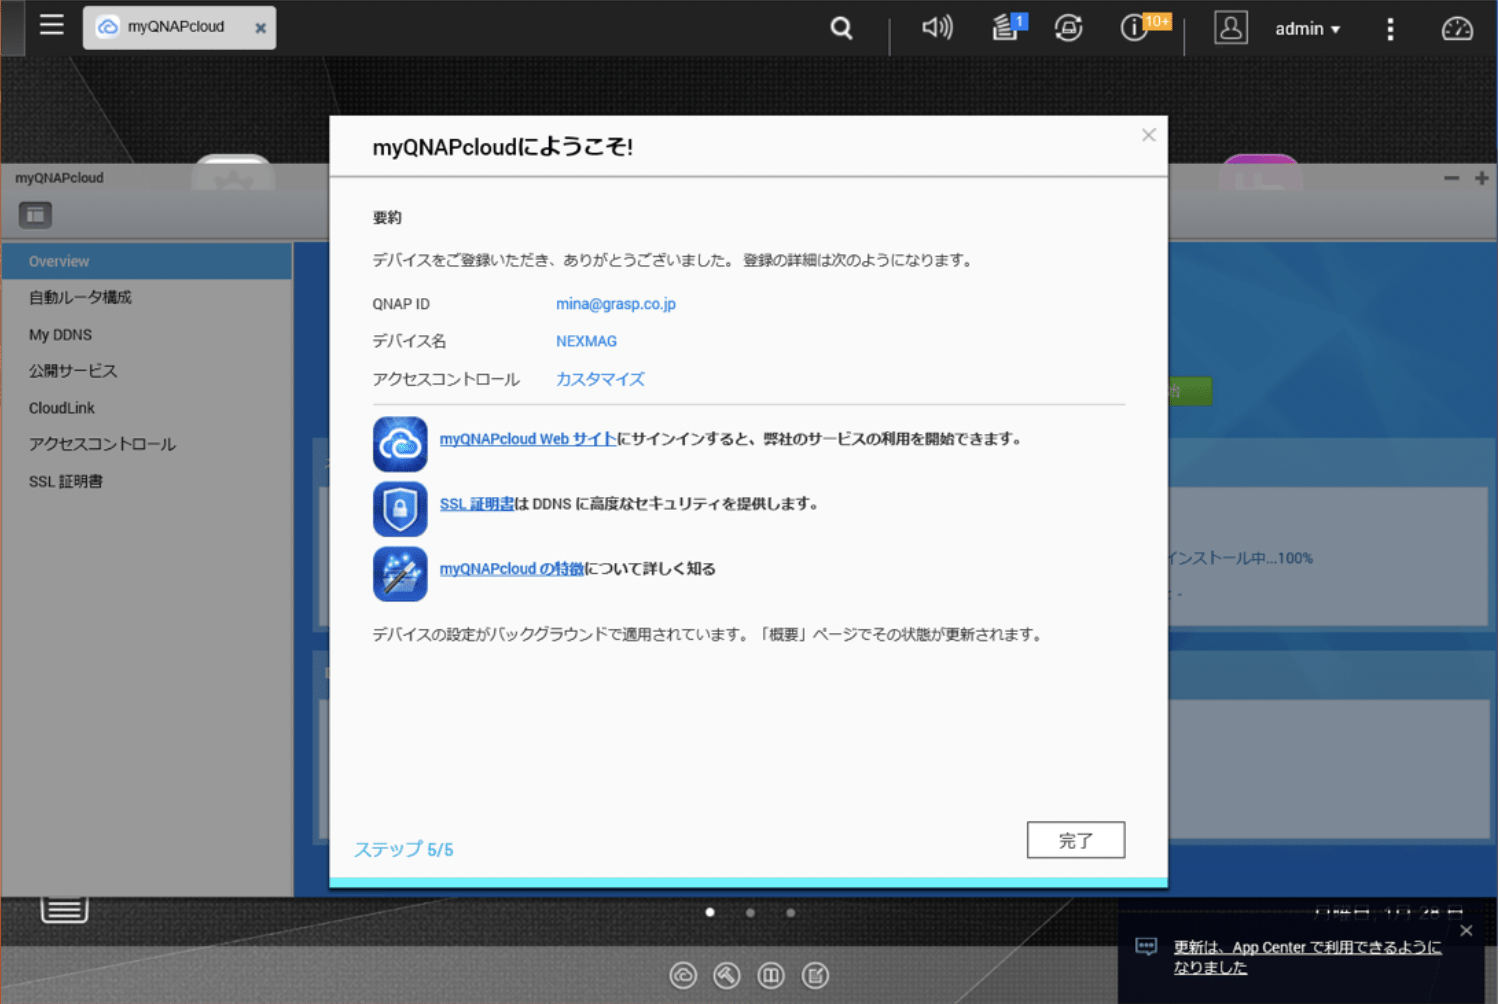The image size is (1500, 1004).
Task: Open background tasks icon with badge
Action: click(x=1005, y=28)
